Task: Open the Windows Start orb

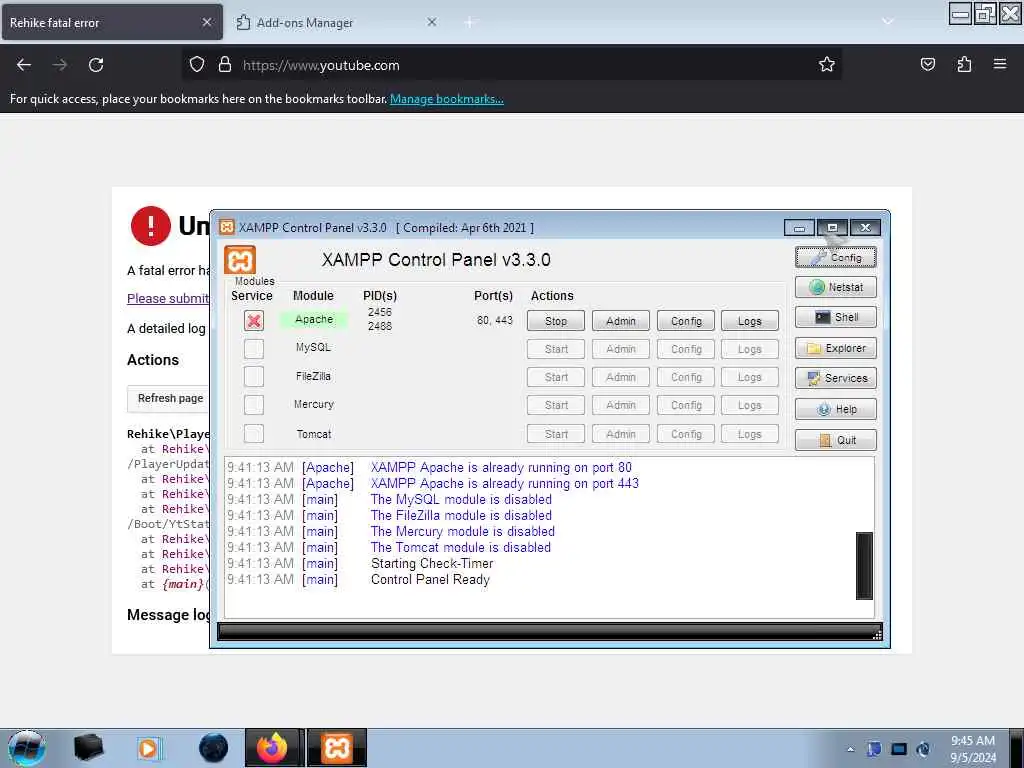Action: (27, 748)
